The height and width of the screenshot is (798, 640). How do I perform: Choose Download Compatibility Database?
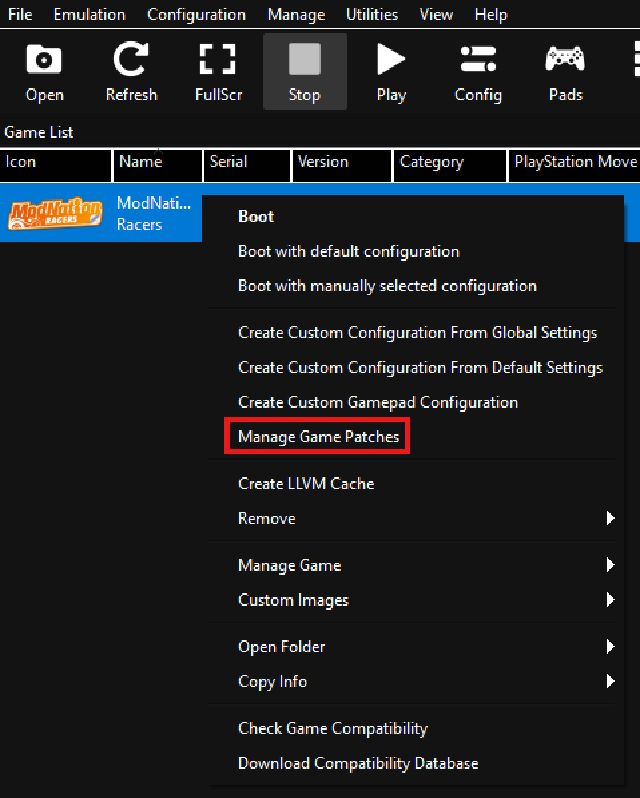click(358, 764)
